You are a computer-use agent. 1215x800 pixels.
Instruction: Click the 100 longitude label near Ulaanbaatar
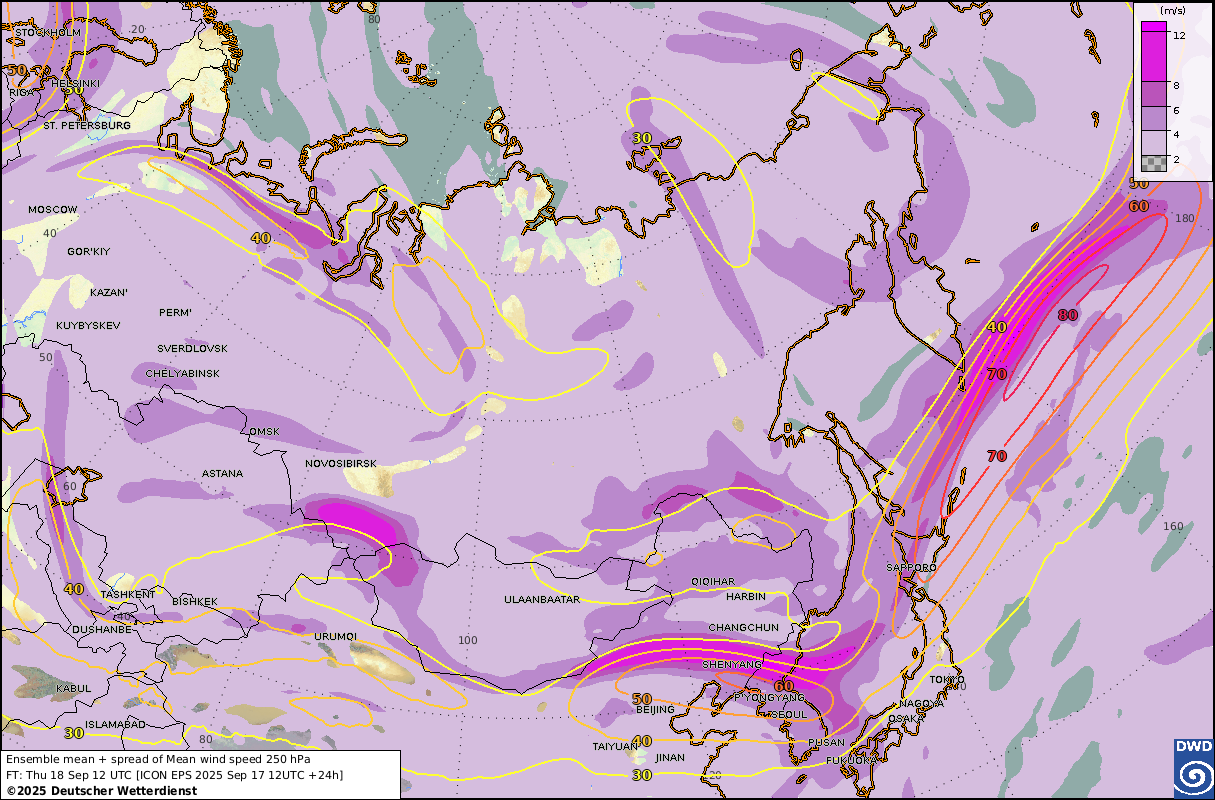tap(468, 640)
